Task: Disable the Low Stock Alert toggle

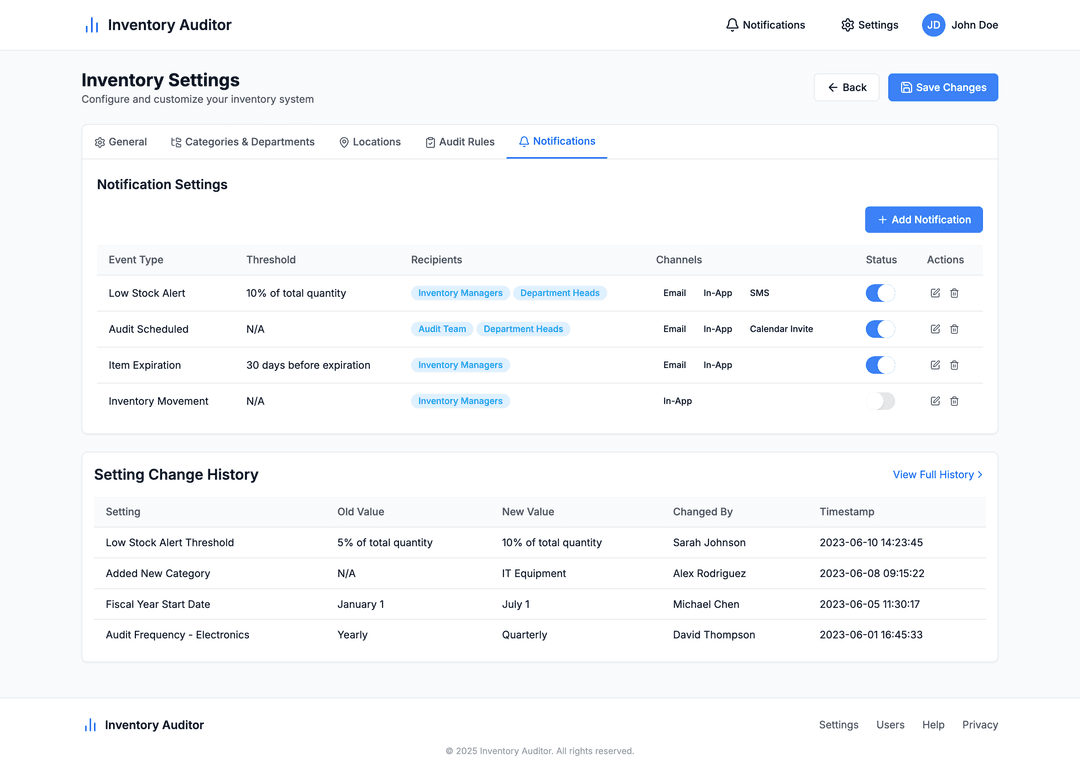Action: point(880,293)
